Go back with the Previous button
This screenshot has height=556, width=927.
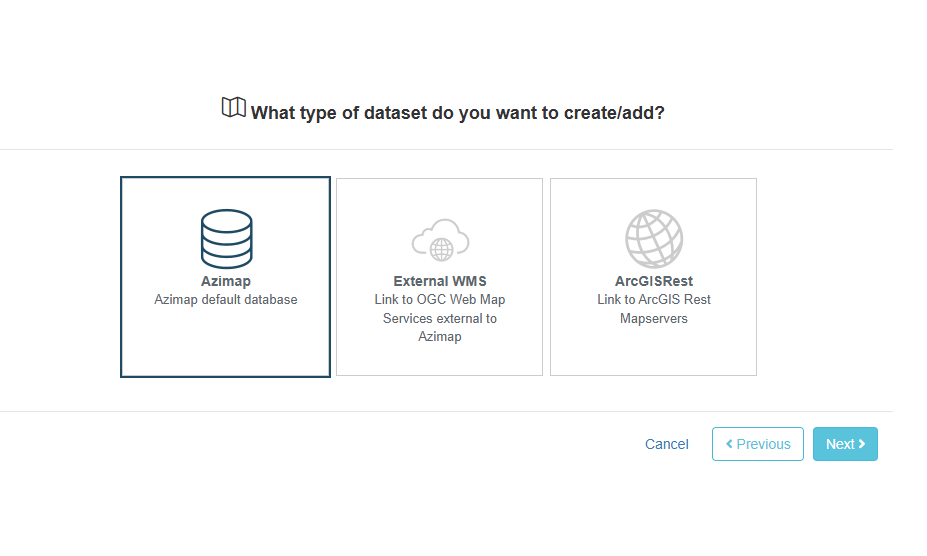(x=757, y=444)
